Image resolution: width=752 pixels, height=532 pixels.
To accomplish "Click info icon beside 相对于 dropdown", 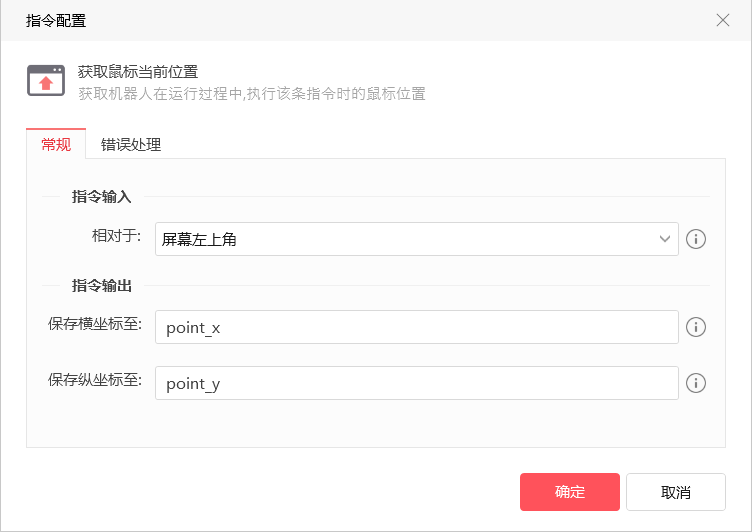I will [x=696, y=239].
